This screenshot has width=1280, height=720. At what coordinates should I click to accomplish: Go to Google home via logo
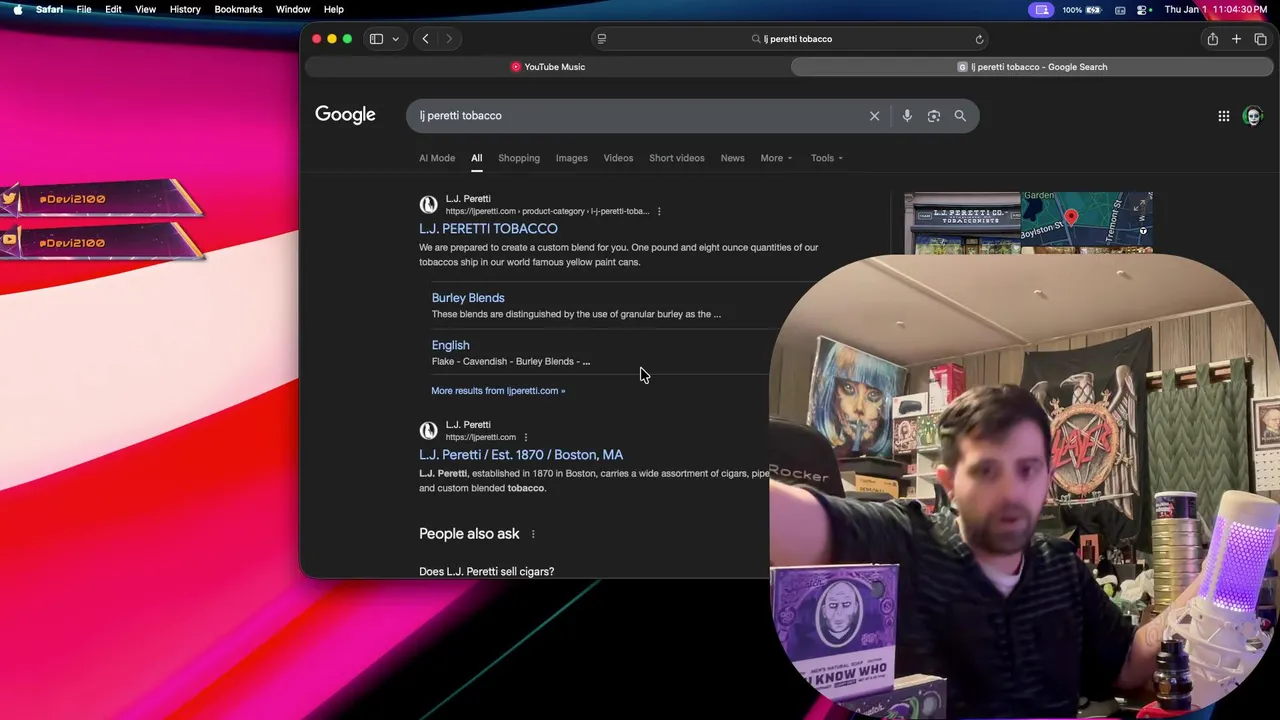pos(345,115)
